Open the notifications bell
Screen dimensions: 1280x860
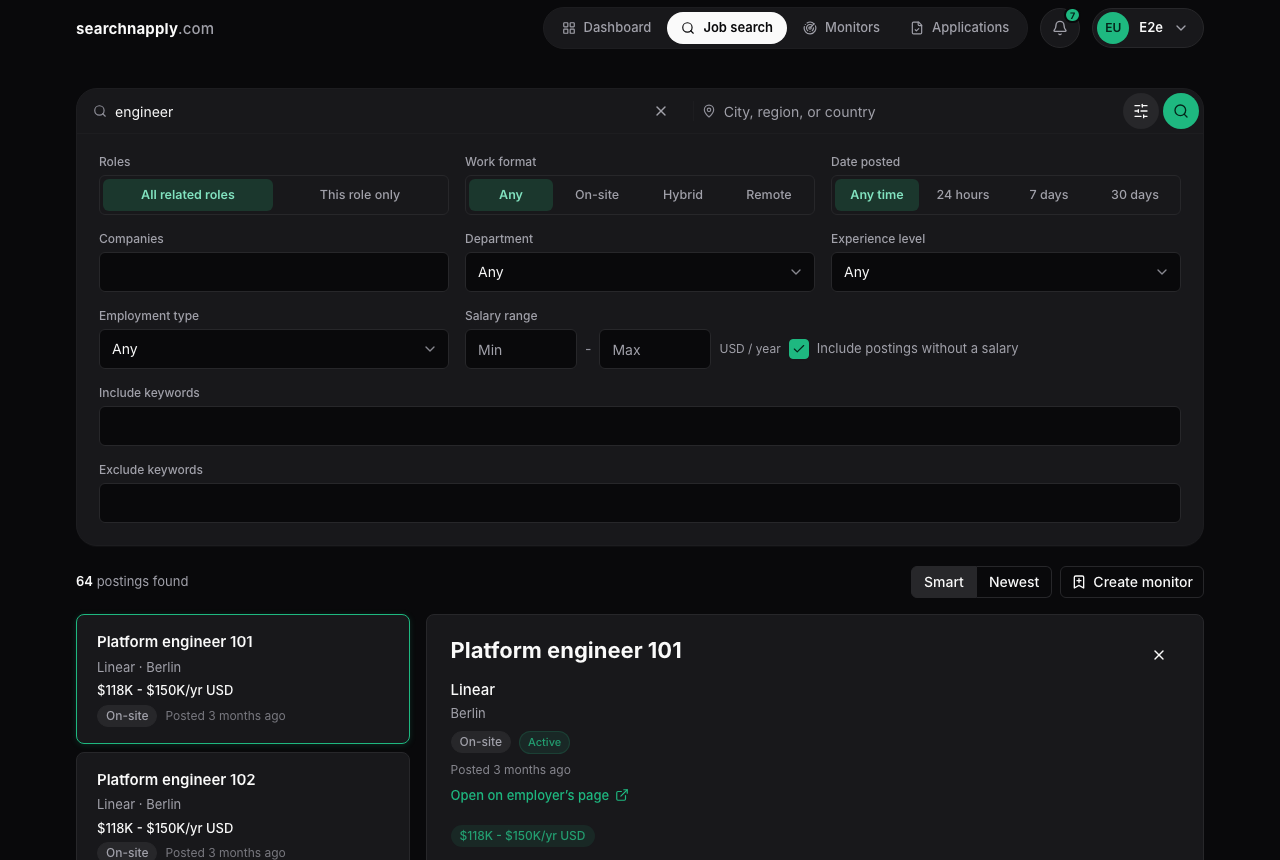point(1060,28)
